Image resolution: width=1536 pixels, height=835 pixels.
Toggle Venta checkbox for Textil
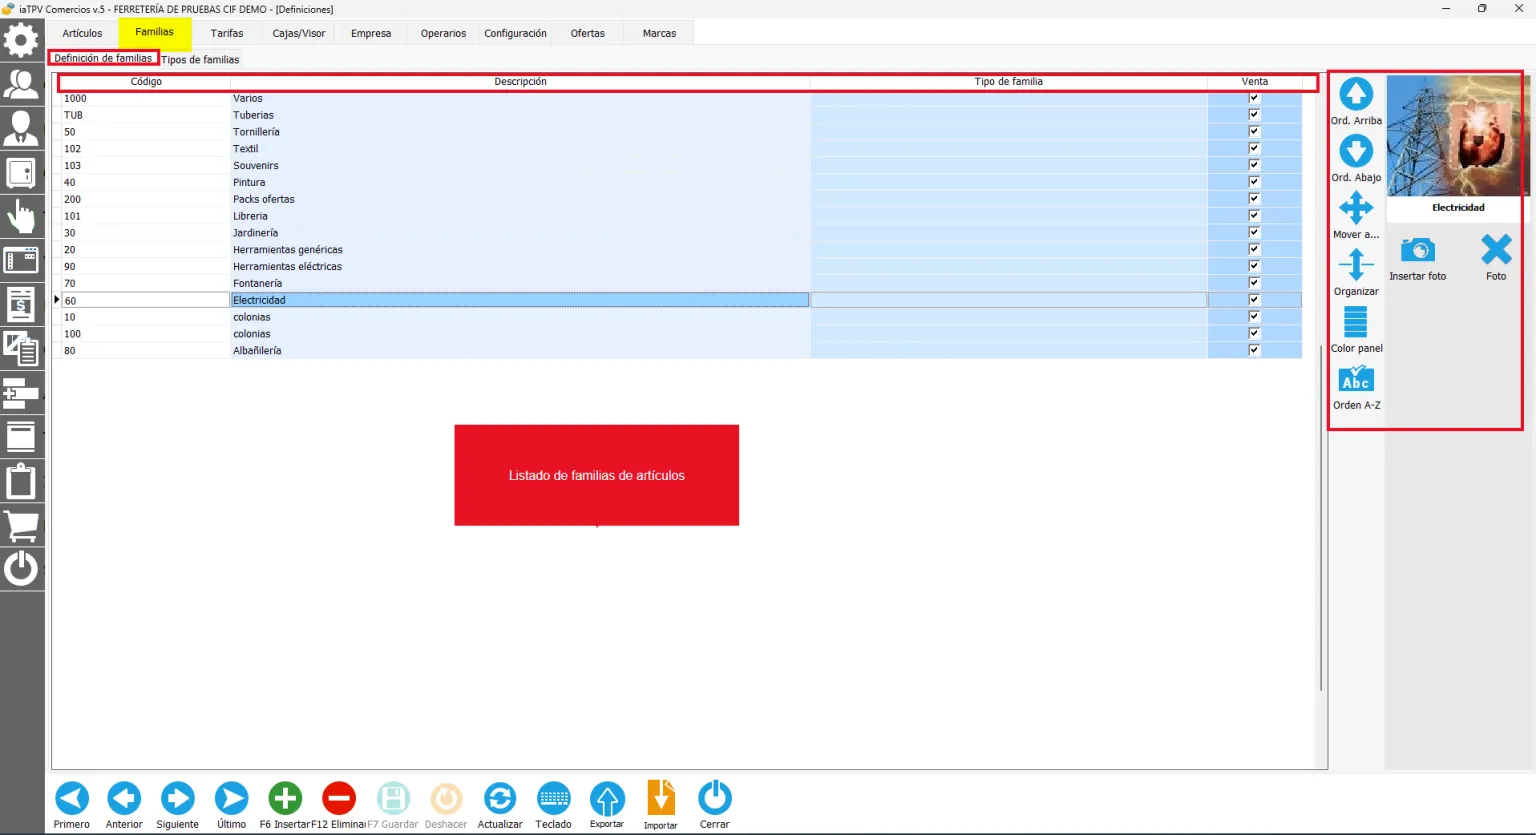(x=1254, y=149)
